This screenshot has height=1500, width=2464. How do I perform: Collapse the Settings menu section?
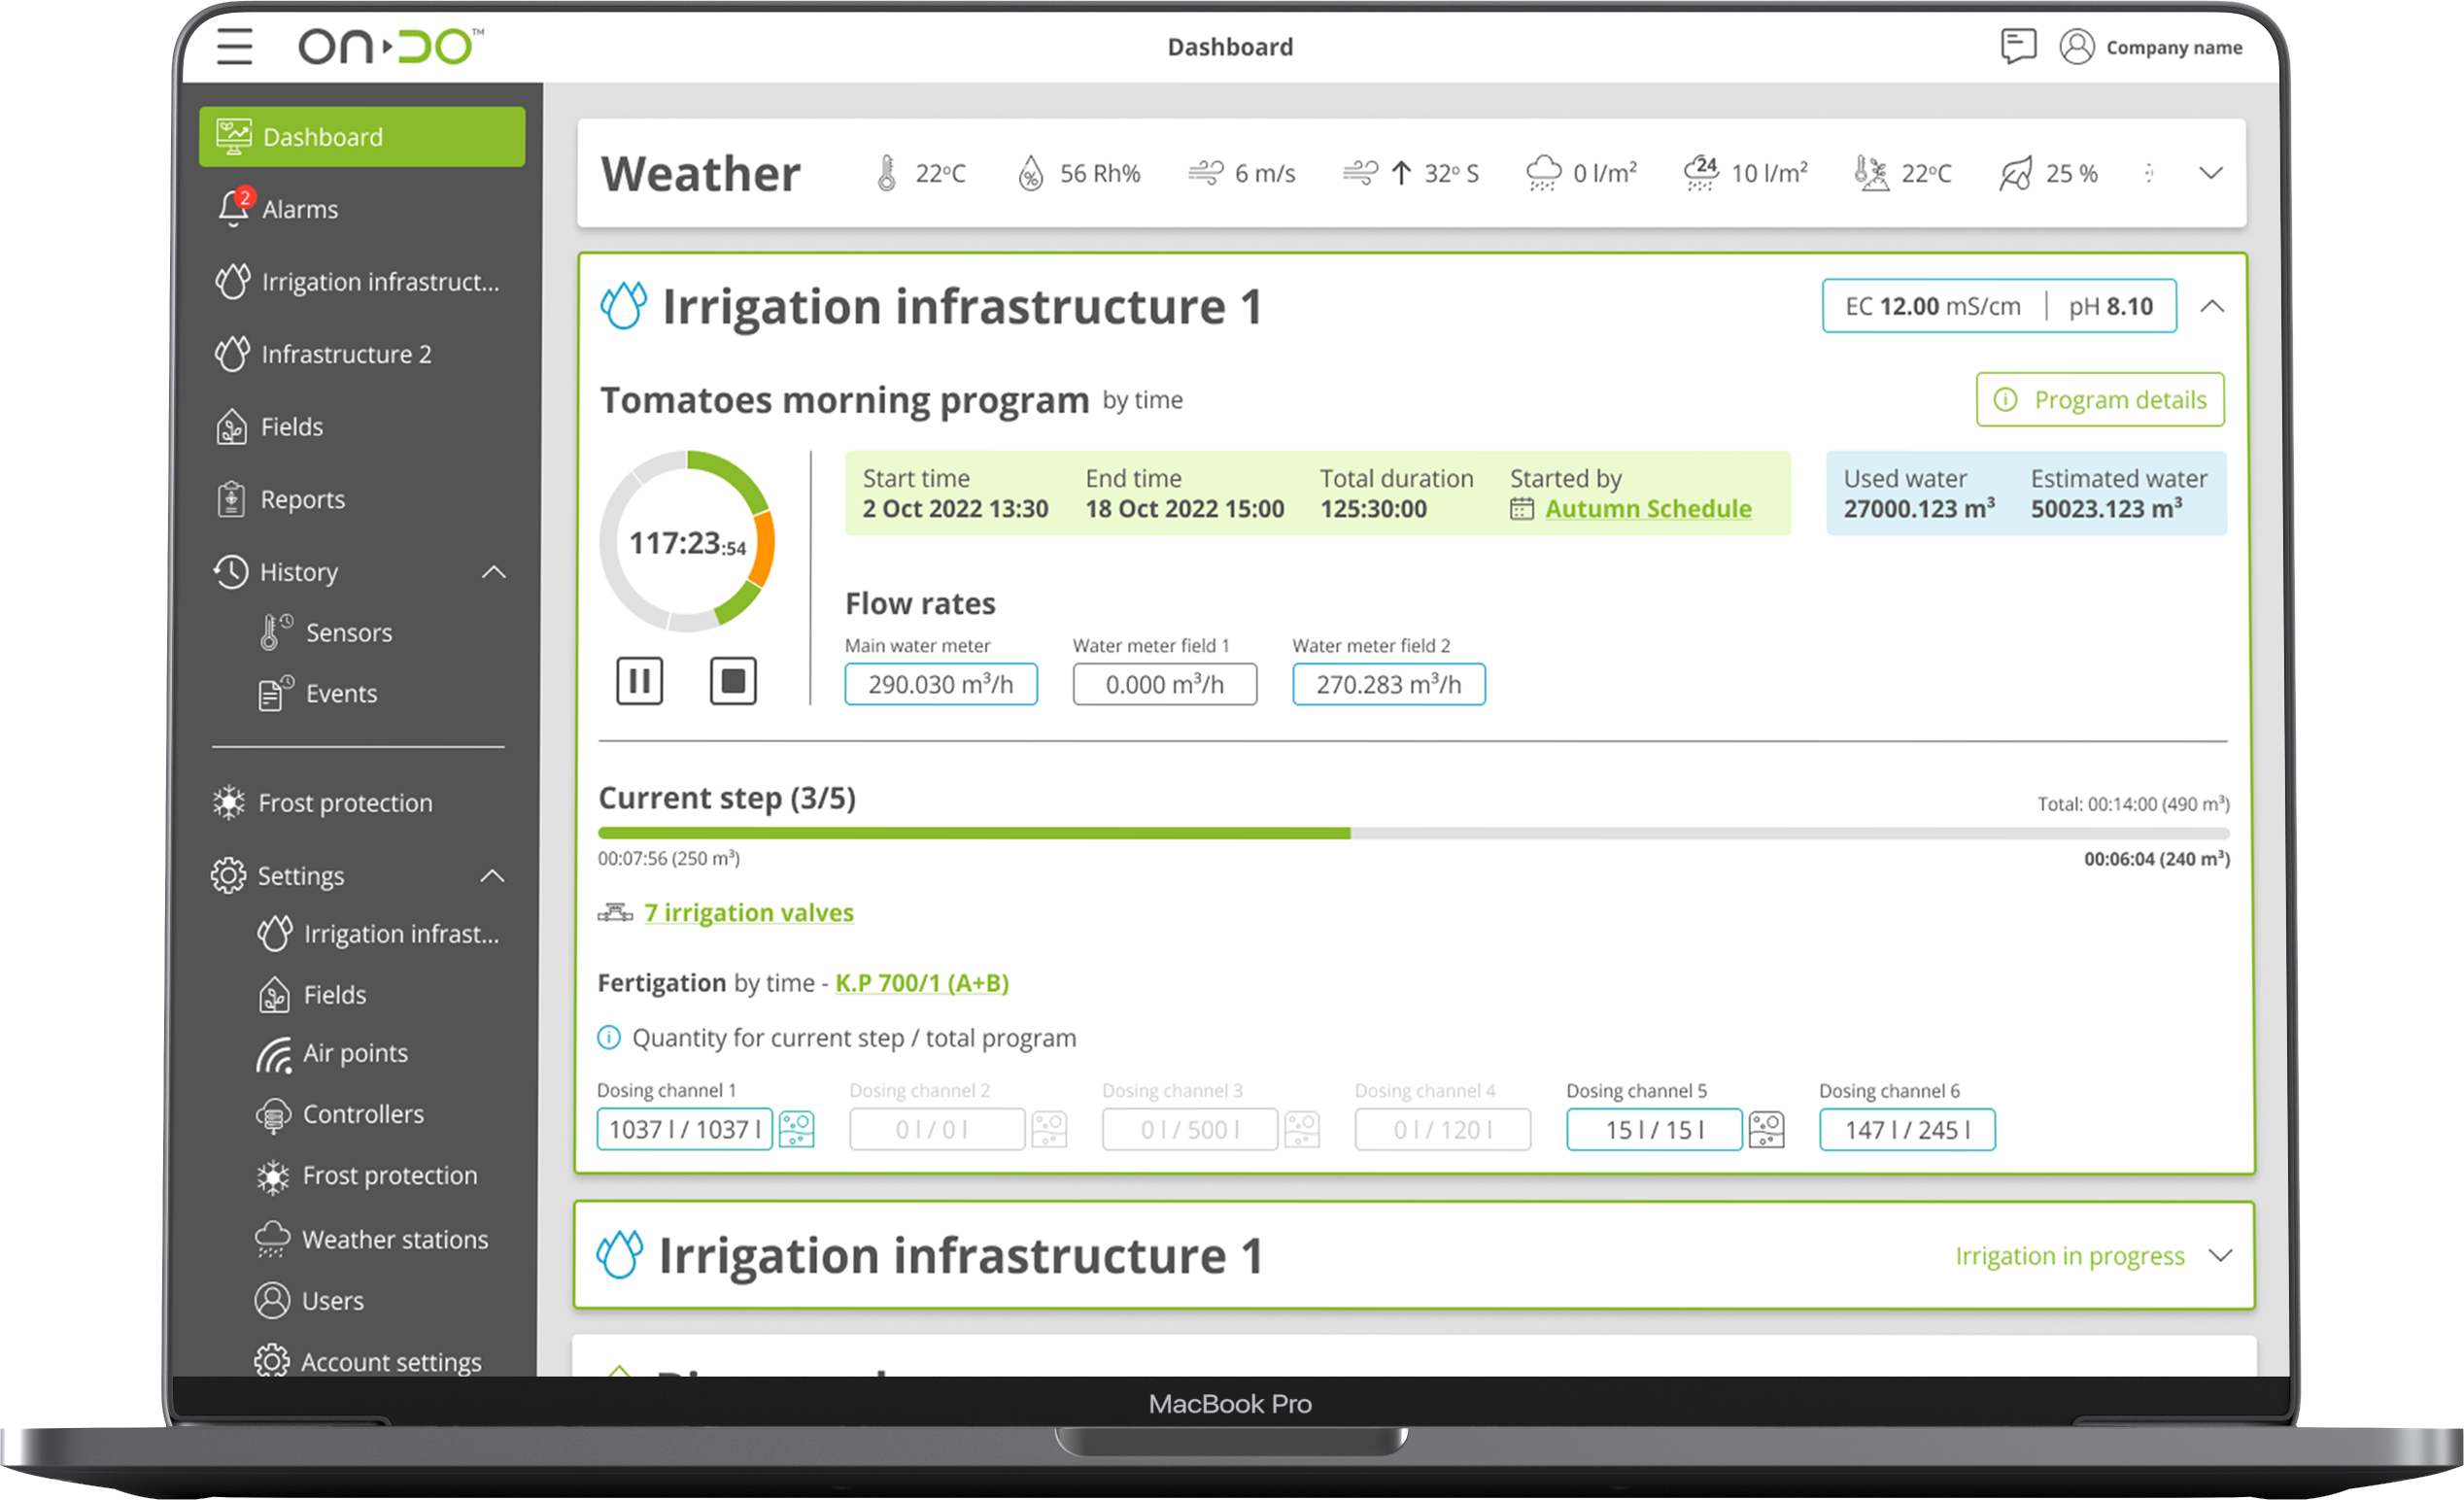(x=492, y=876)
